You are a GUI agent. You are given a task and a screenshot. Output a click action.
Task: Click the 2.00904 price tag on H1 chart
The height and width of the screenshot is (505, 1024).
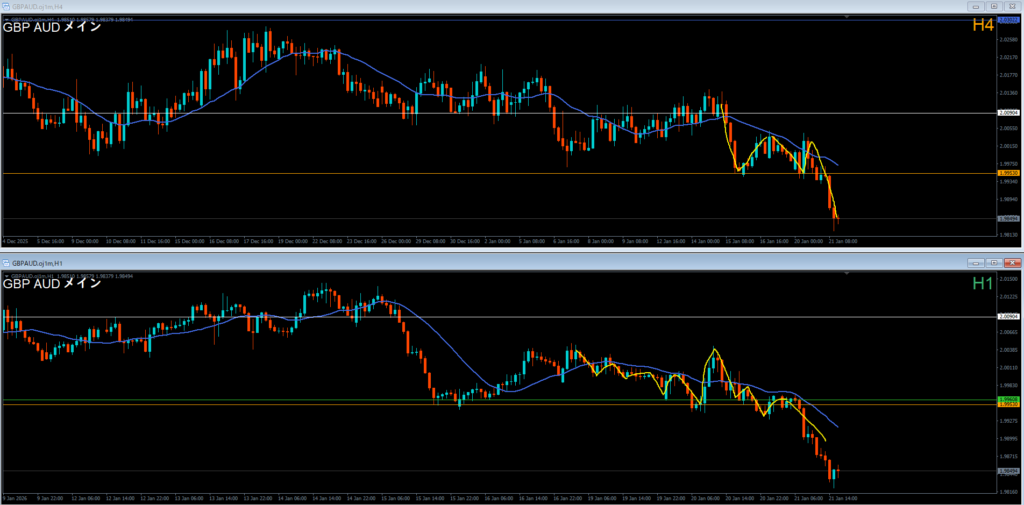1008,318
